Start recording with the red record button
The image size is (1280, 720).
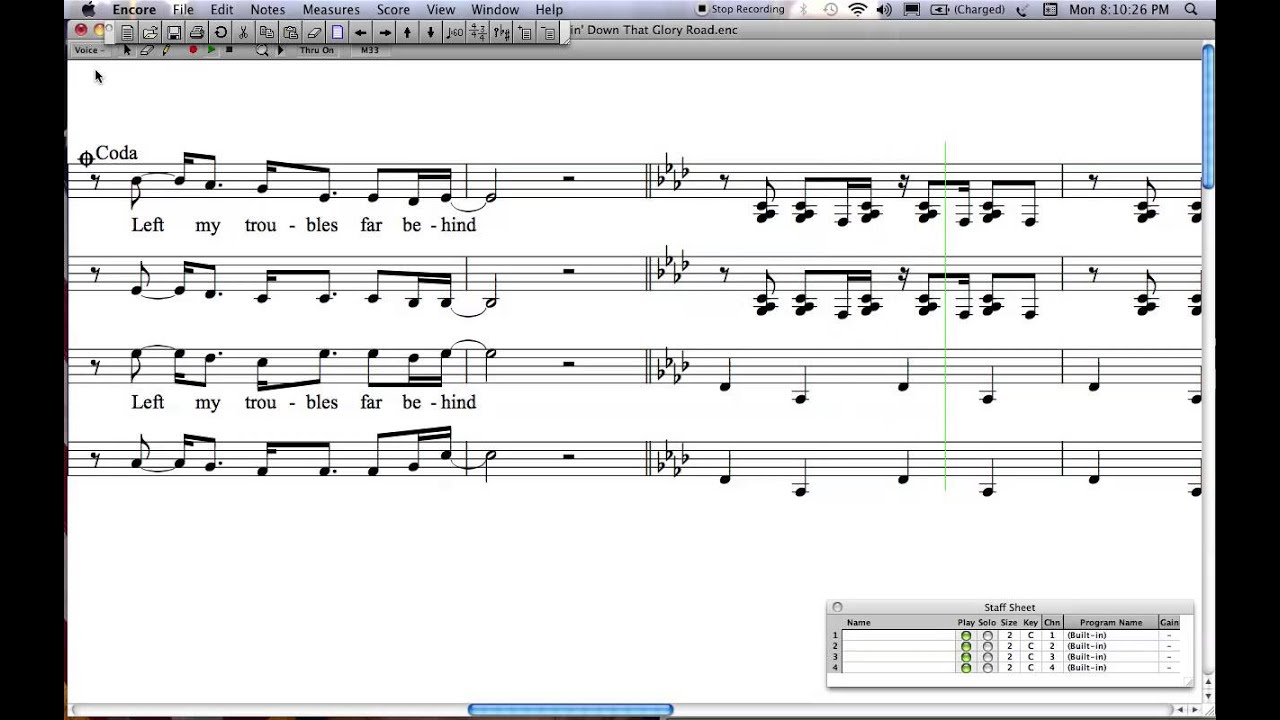coord(193,50)
